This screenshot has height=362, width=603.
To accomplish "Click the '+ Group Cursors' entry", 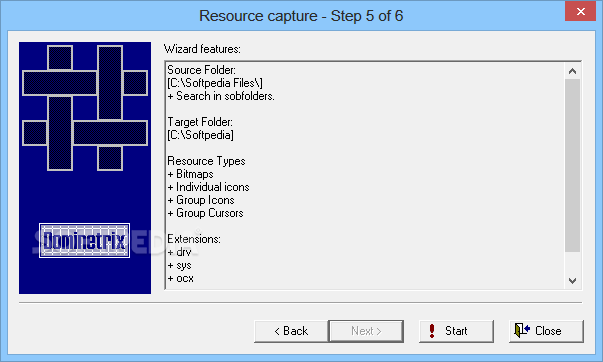I will (205, 213).
